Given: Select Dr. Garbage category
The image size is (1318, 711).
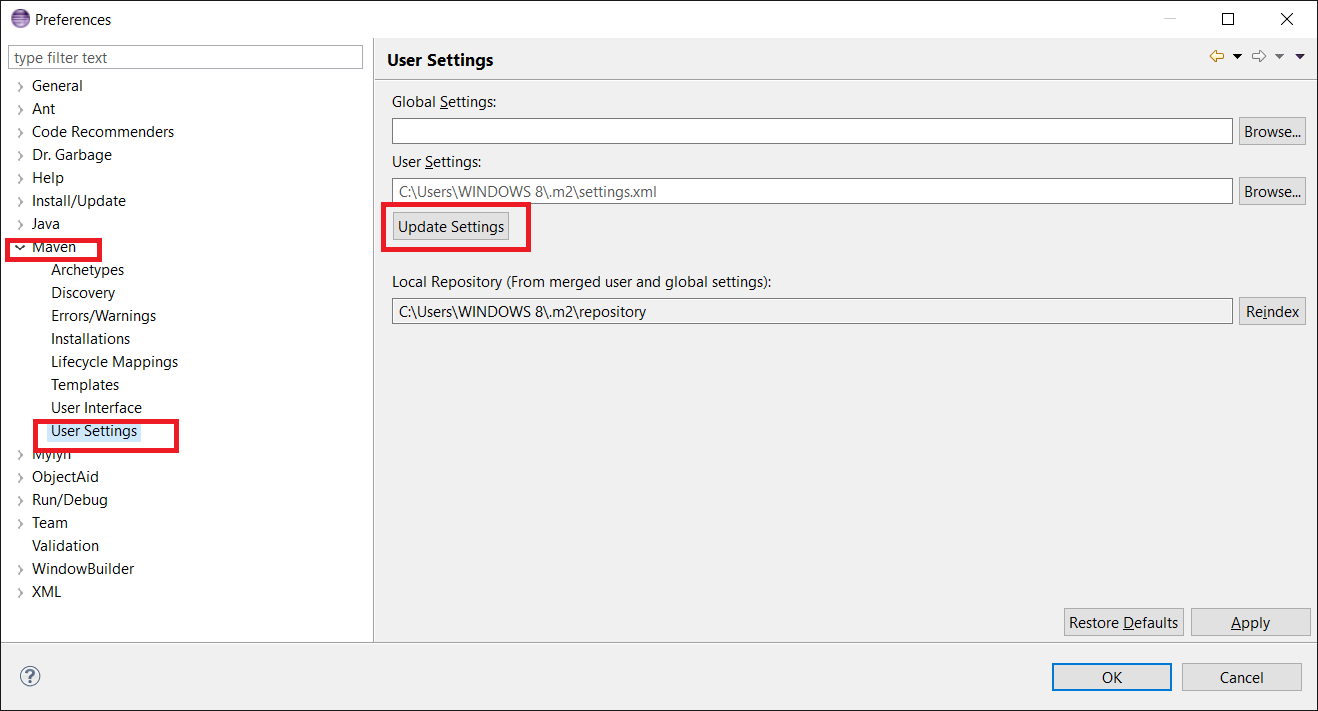Looking at the screenshot, I should tap(72, 155).
